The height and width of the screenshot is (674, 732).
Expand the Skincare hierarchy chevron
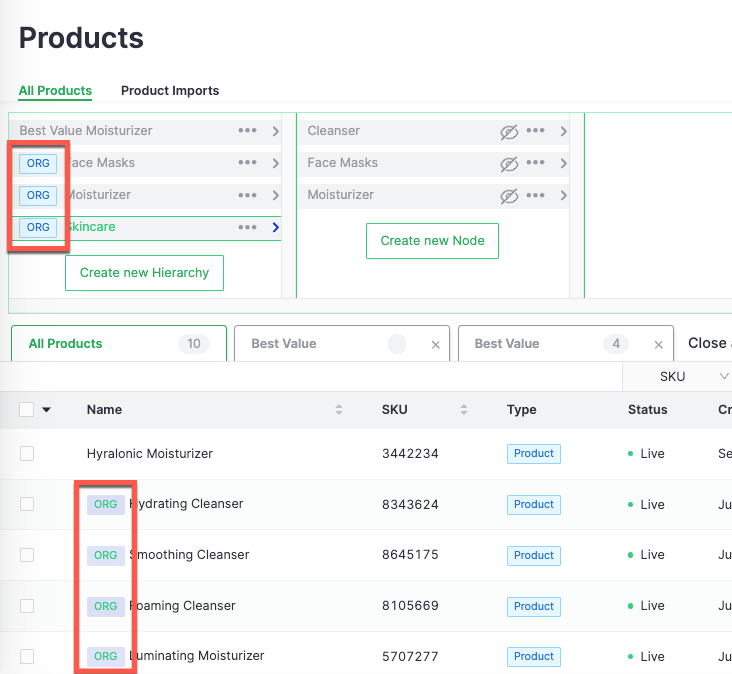[275, 227]
